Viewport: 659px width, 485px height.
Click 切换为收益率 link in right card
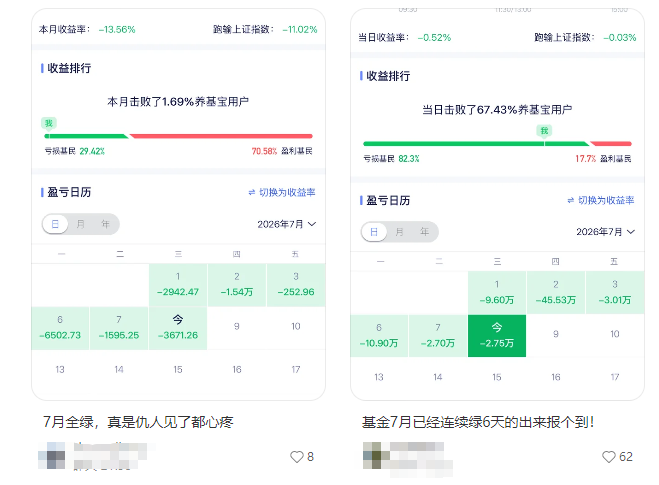[x=601, y=200]
